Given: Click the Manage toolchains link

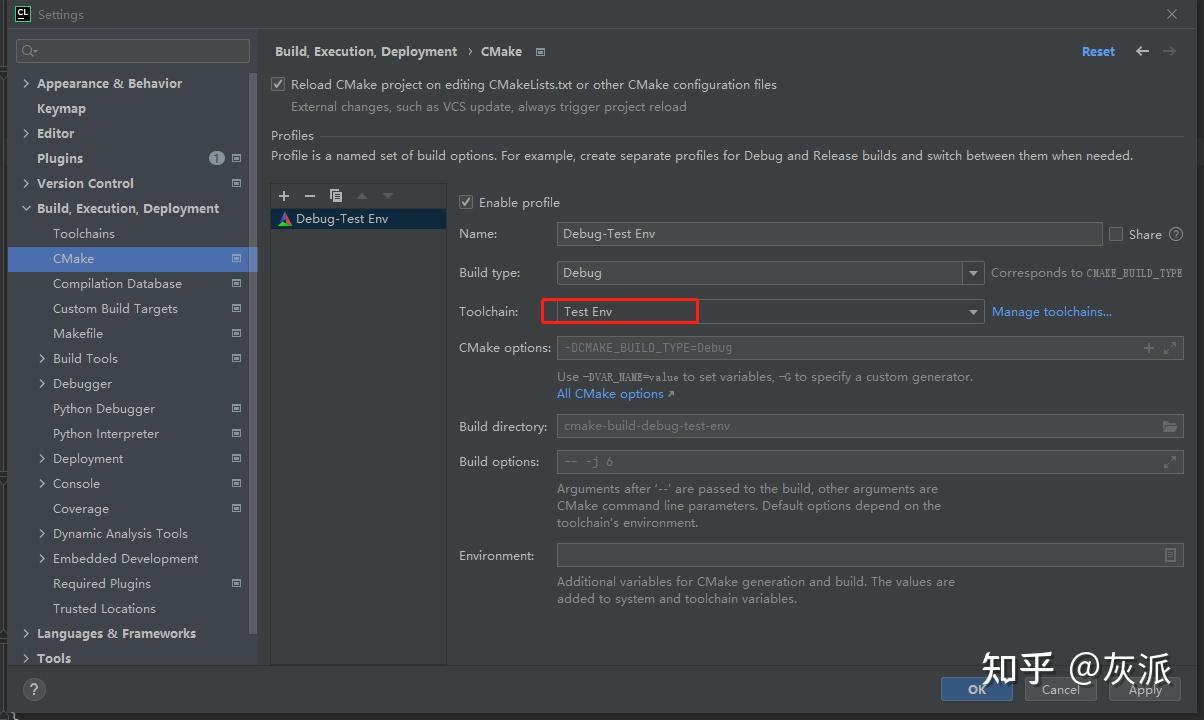Looking at the screenshot, I should 1051,312.
